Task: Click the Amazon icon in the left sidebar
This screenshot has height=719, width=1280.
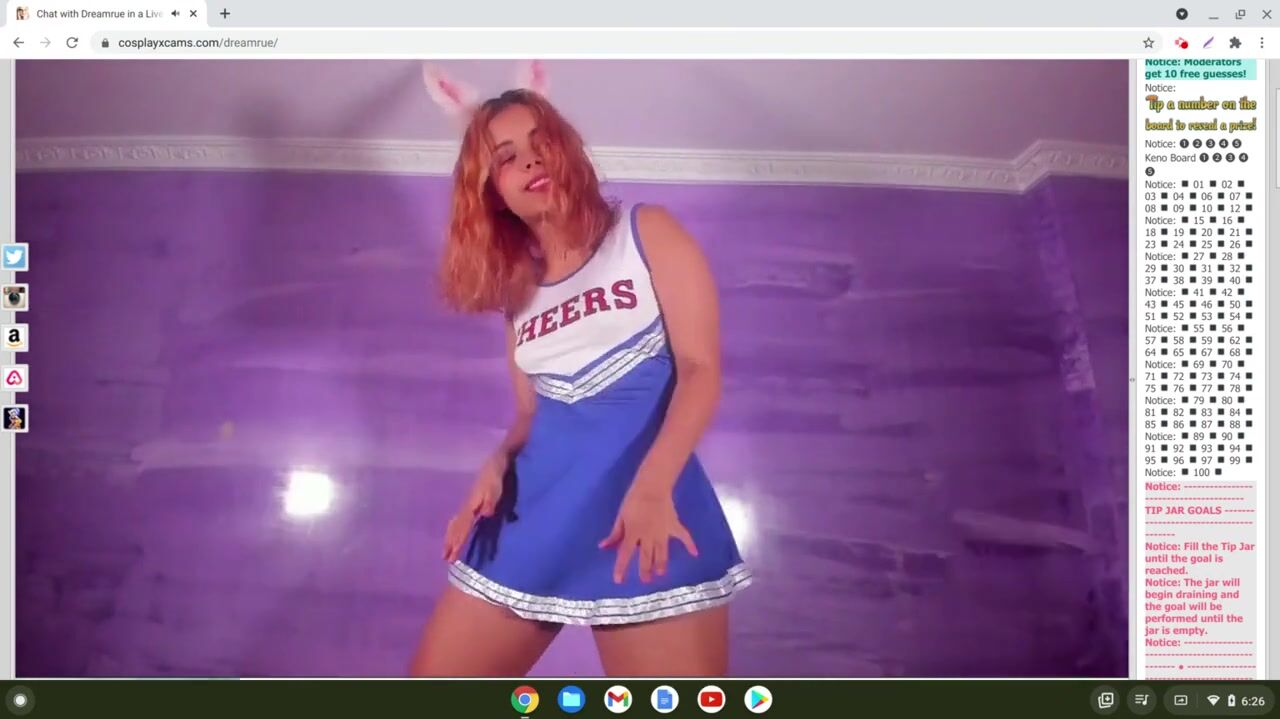Action: (14, 338)
